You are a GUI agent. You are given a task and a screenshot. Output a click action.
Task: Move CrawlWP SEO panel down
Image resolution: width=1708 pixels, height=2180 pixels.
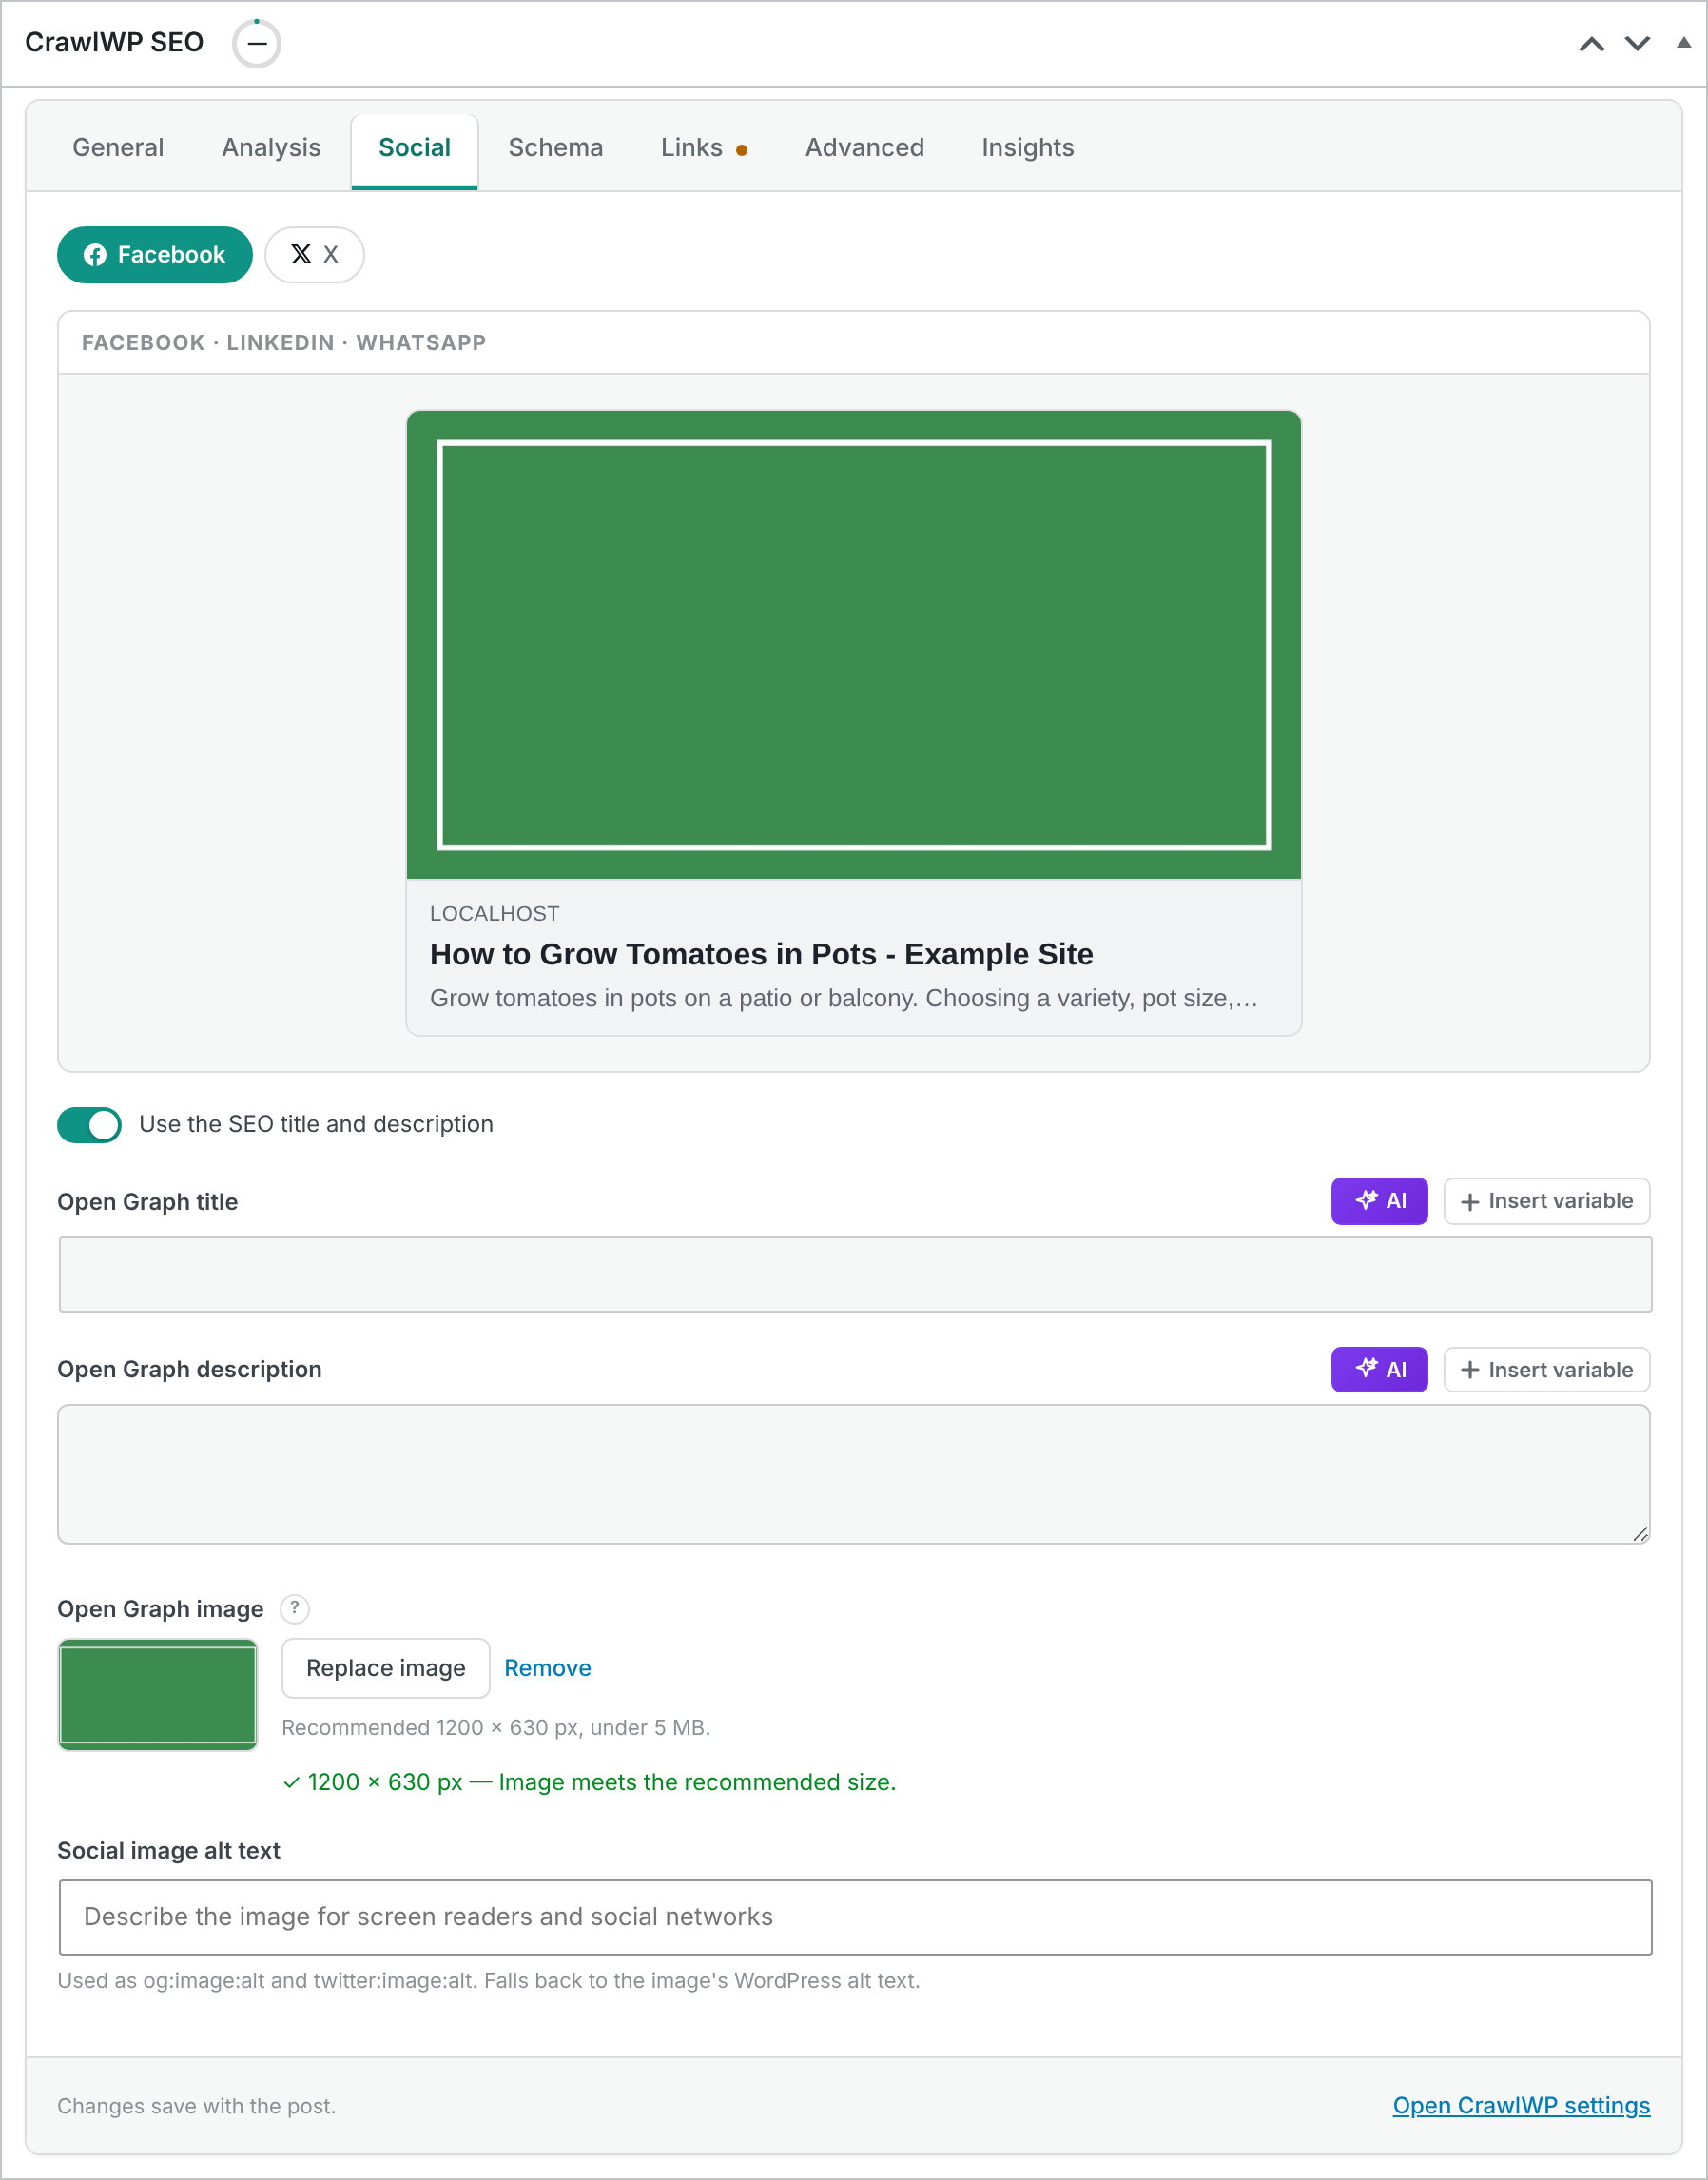click(1637, 44)
